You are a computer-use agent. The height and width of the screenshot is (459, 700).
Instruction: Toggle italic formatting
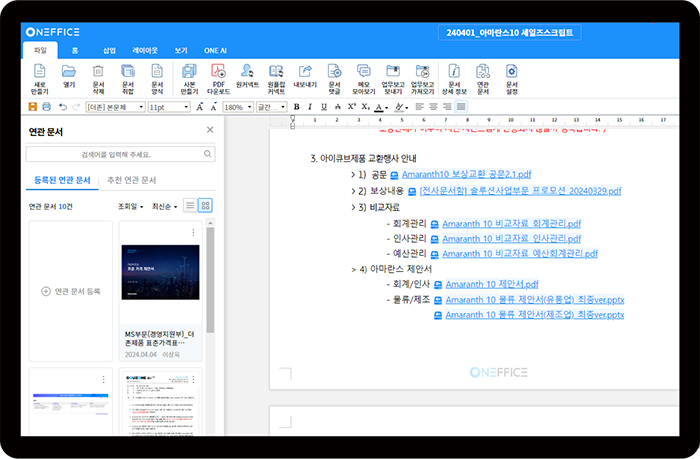coord(310,107)
